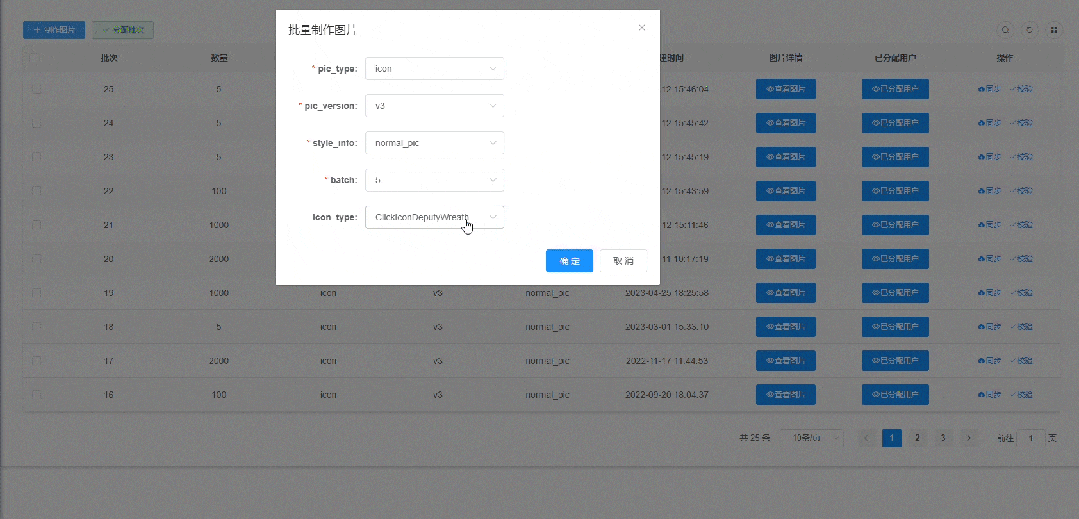Close the dialog with the X icon

coord(642,28)
